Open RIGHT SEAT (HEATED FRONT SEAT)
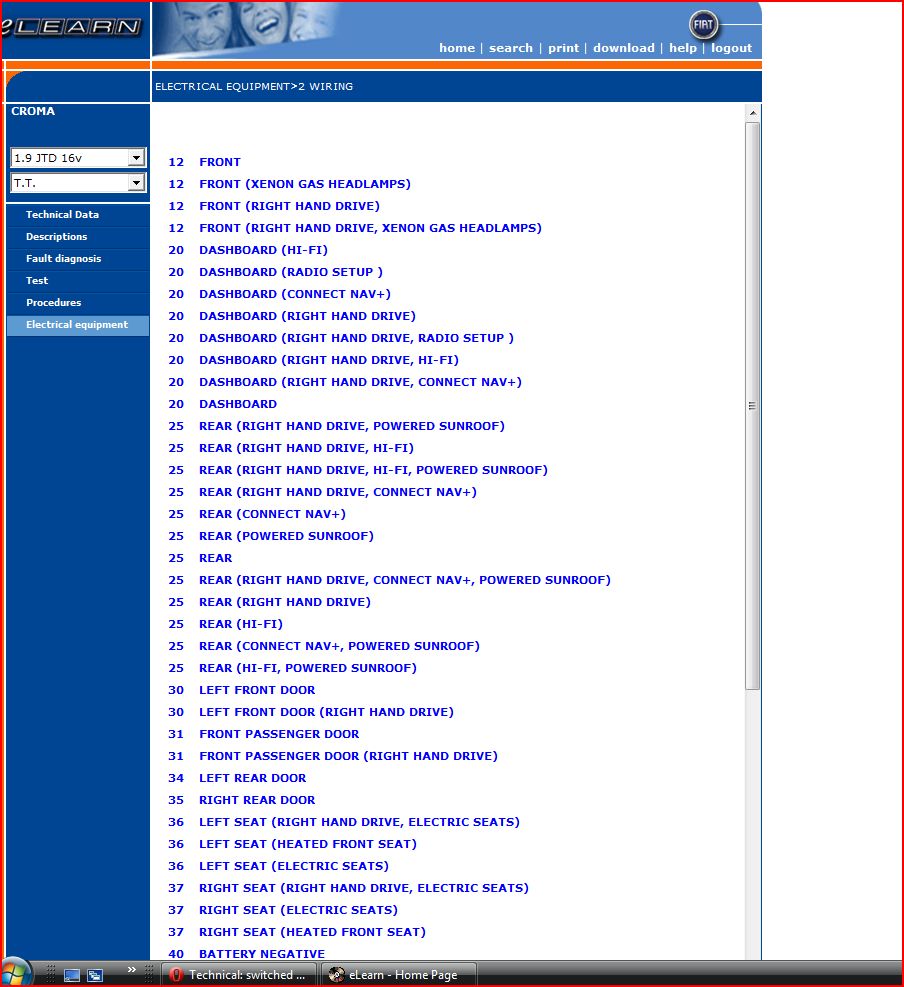 [312, 933]
